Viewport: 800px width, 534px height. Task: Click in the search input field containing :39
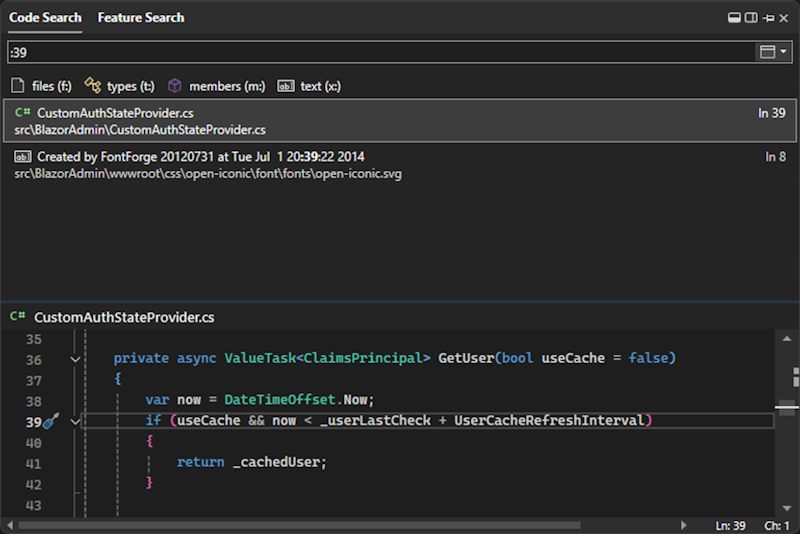380,52
